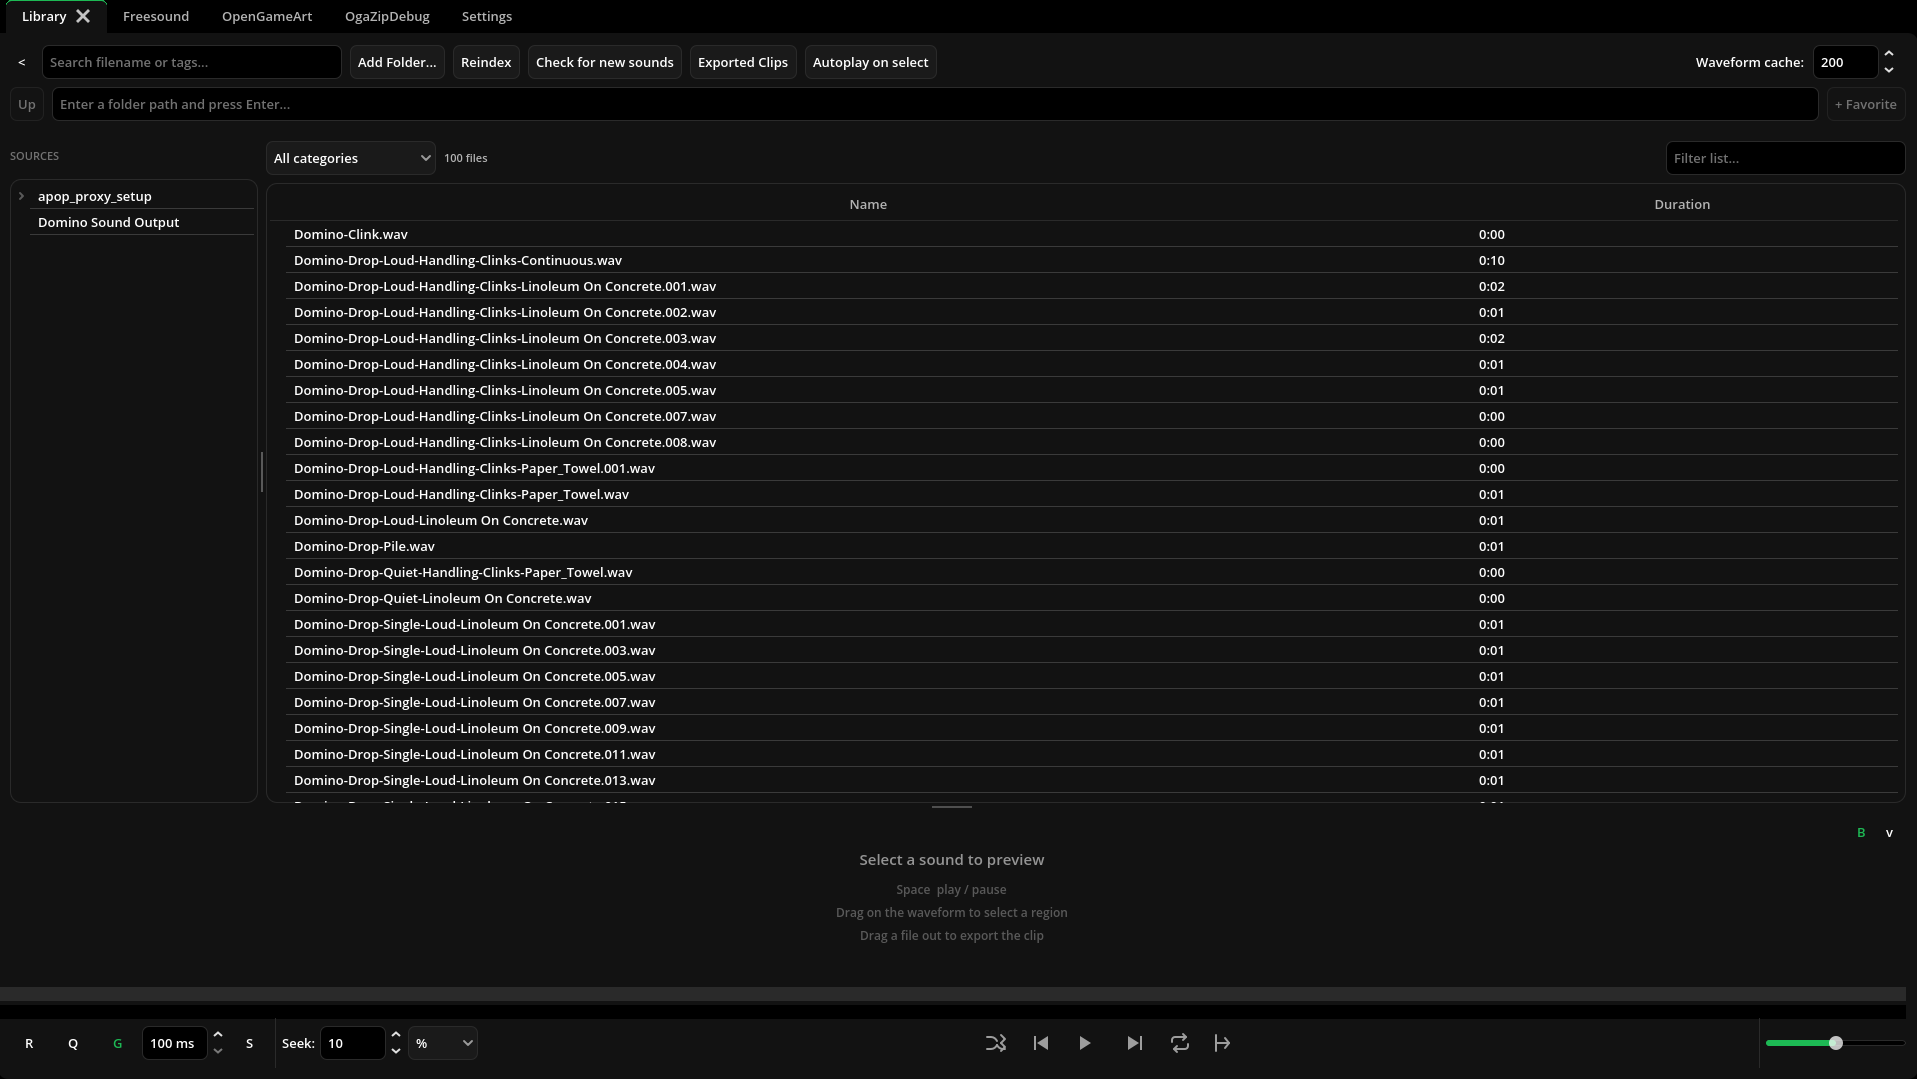Toggle the green B button
Viewport: 1917px width, 1079px height.
click(x=1861, y=832)
